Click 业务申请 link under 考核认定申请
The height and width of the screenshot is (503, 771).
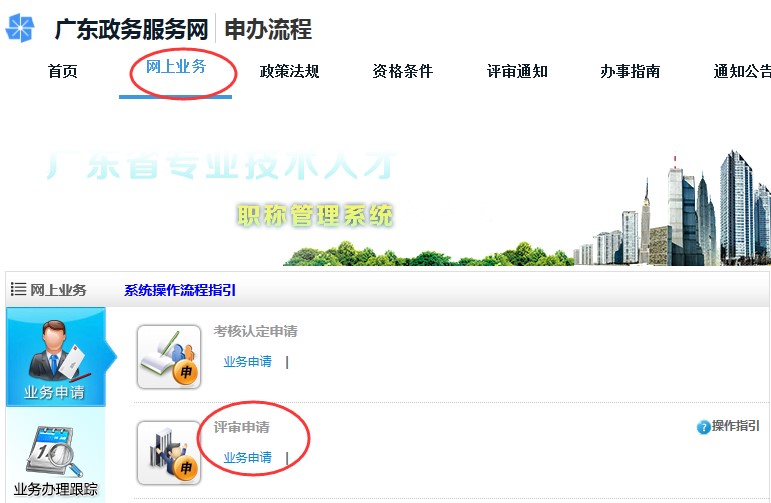[x=247, y=362]
